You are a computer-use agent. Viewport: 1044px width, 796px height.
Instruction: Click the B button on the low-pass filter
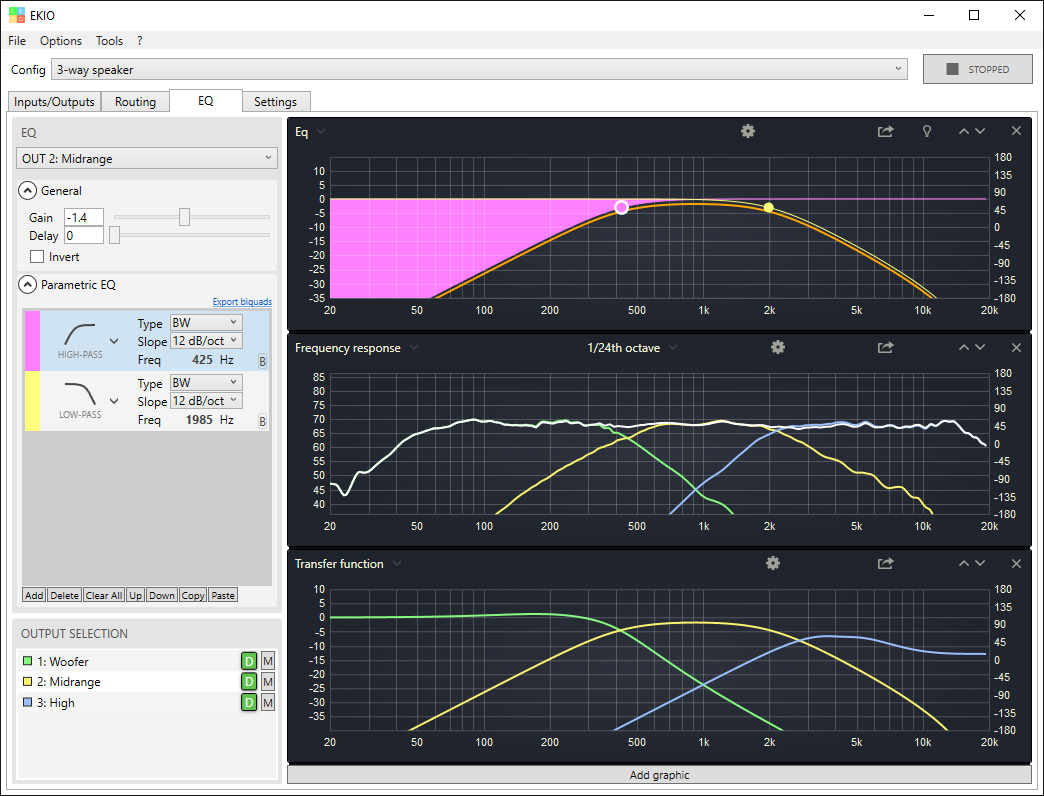(262, 421)
